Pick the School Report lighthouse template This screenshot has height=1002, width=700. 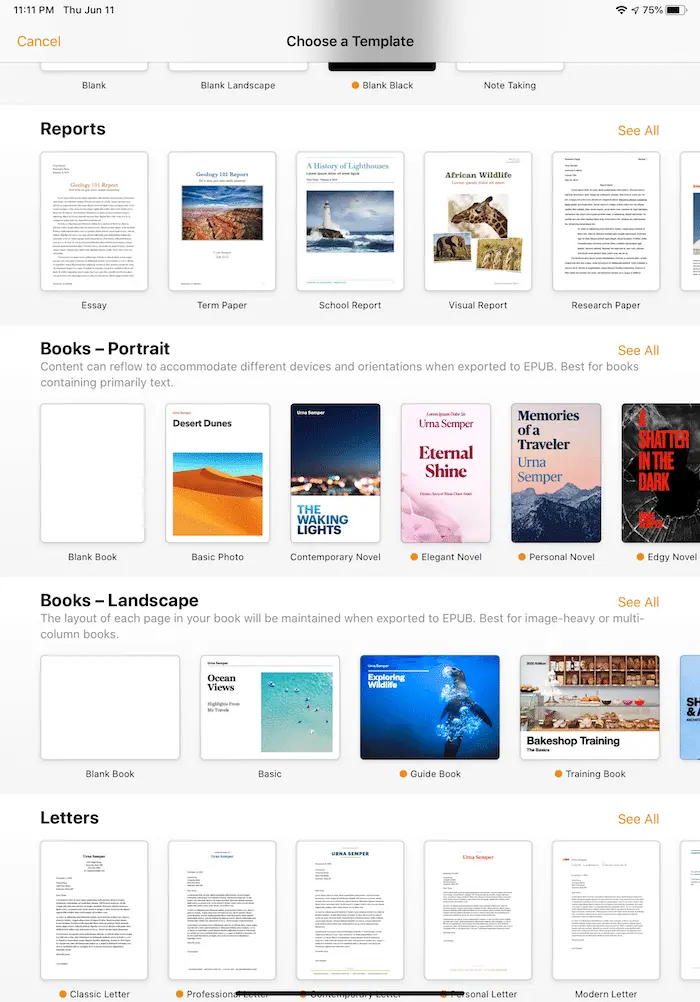[350, 221]
